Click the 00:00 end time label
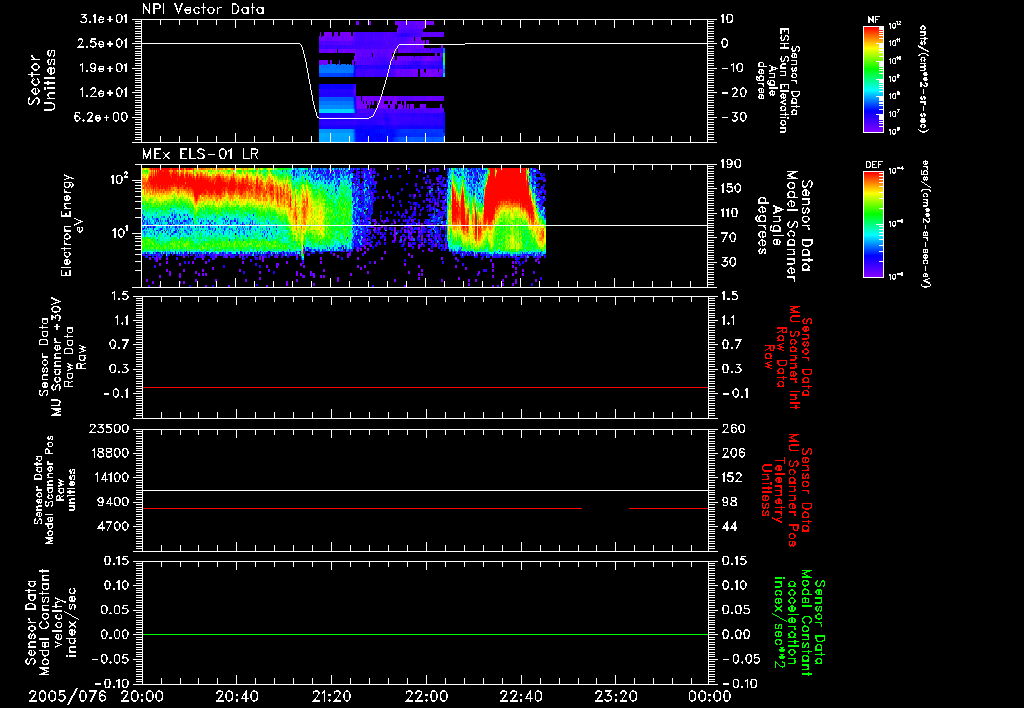 [709, 695]
